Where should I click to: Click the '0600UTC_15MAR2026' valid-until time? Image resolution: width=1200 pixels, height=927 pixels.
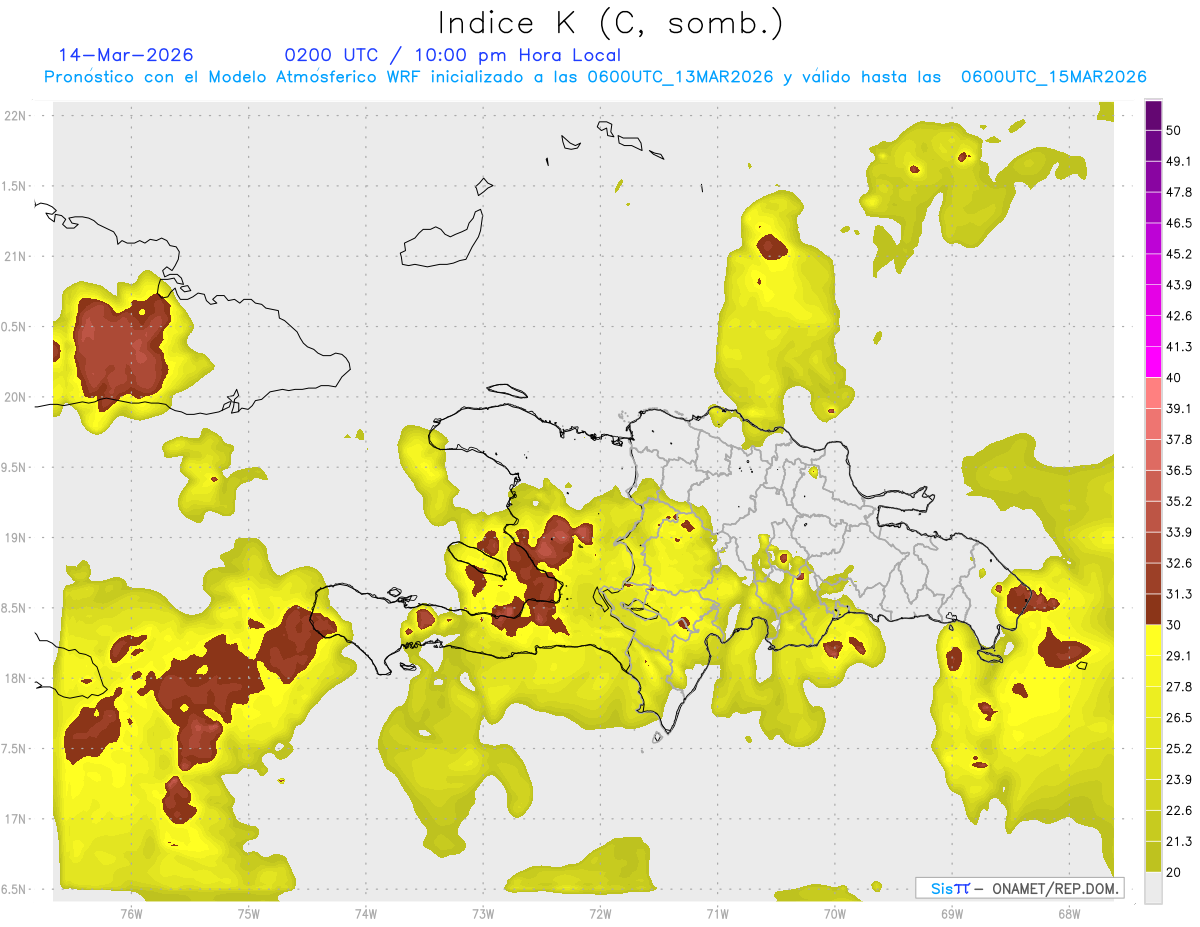pyautogui.click(x=1053, y=77)
